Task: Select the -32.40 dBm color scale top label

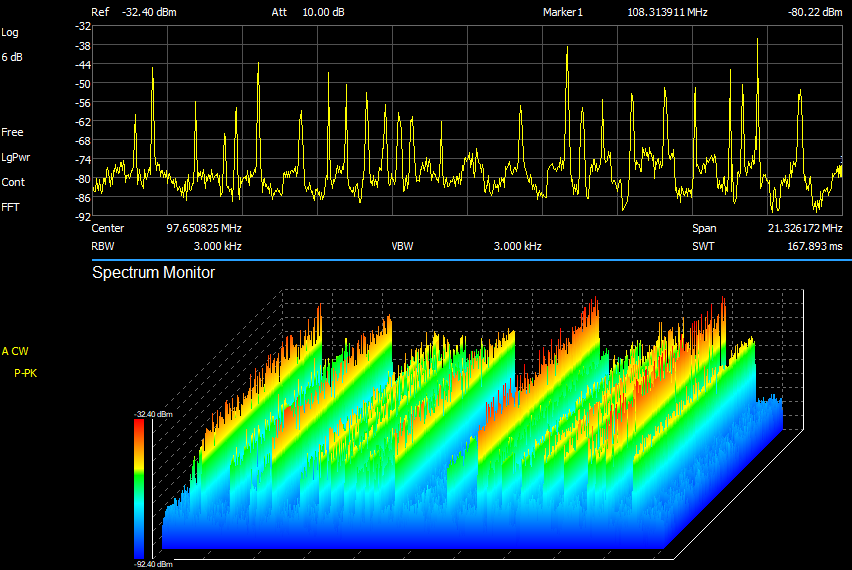Action: (153, 414)
